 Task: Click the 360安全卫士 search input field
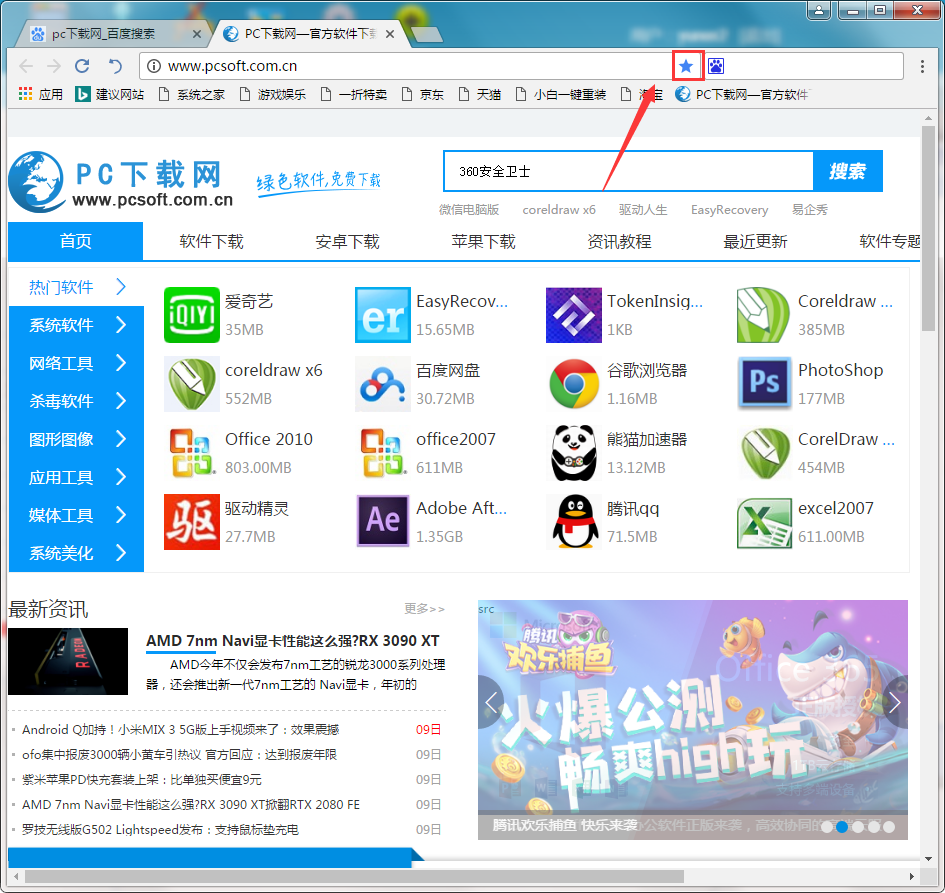(629, 171)
